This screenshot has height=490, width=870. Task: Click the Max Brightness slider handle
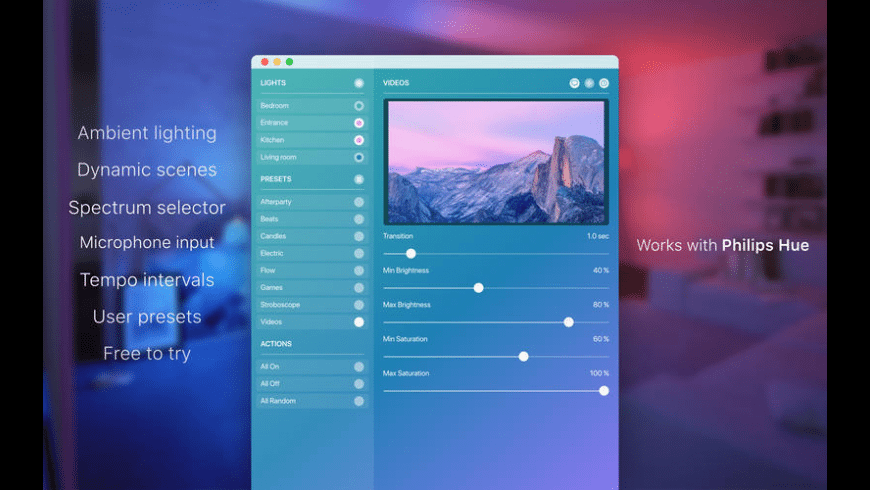[x=569, y=322]
